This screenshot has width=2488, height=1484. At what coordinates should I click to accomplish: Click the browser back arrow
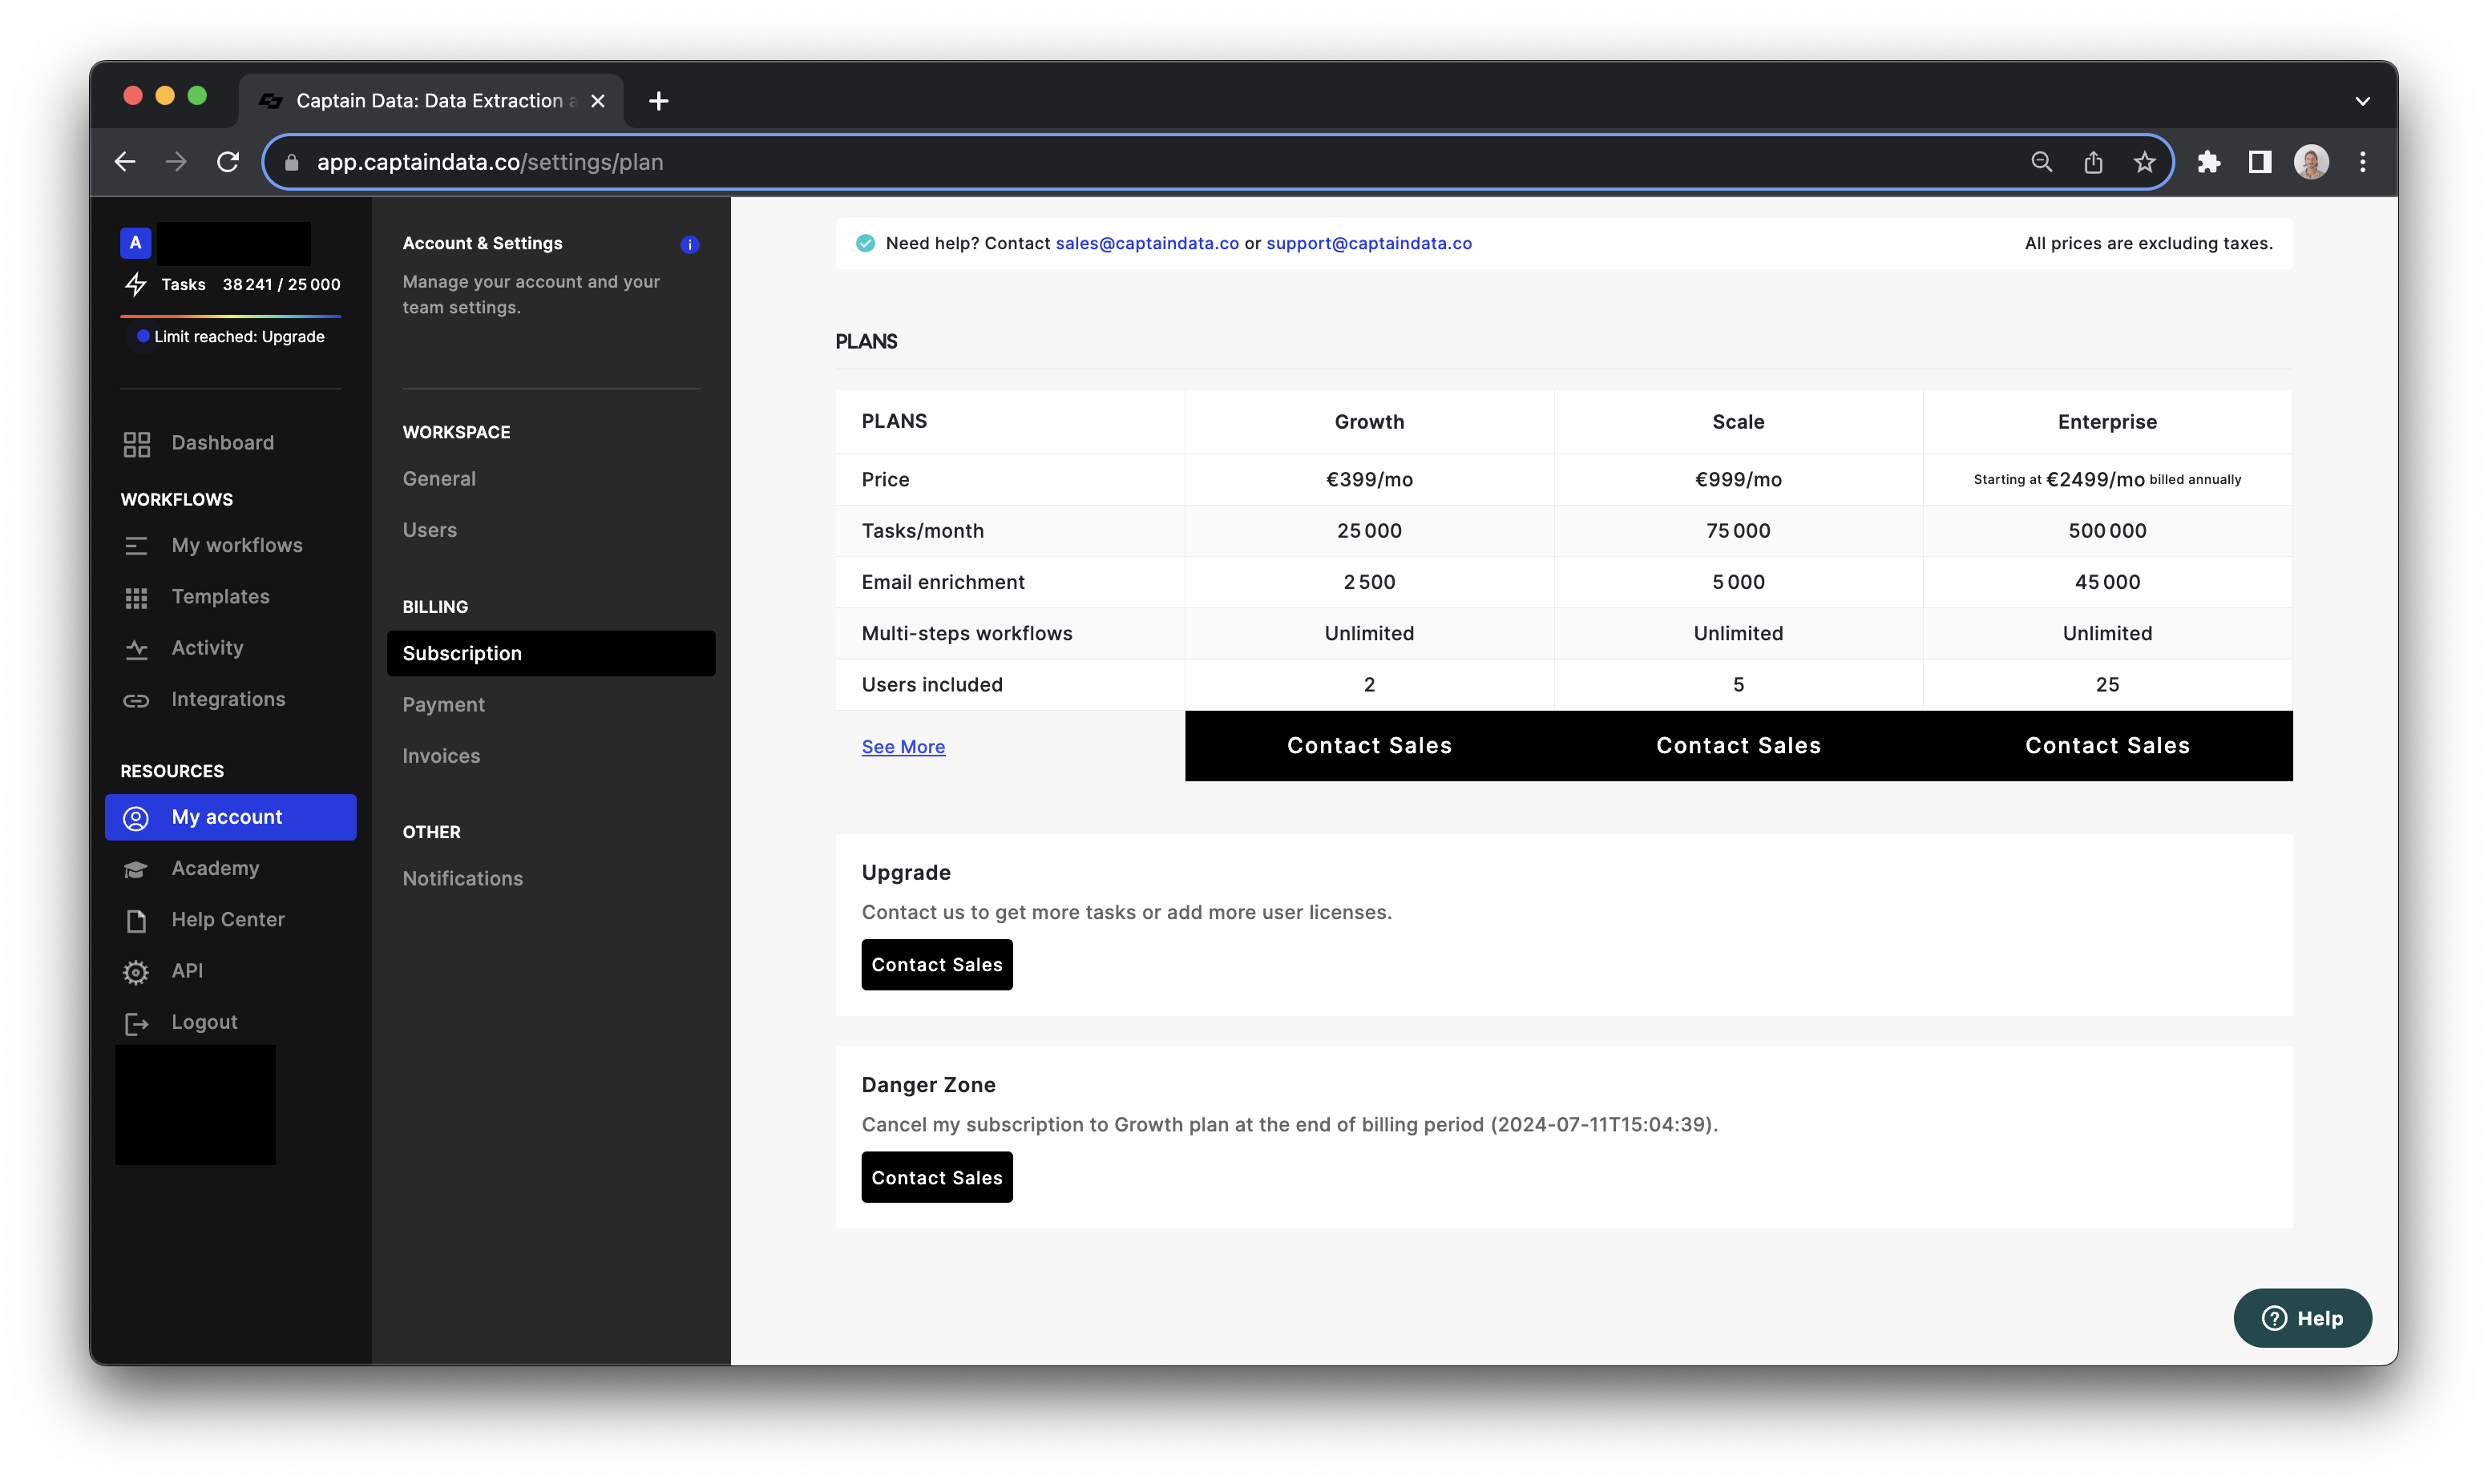125,162
